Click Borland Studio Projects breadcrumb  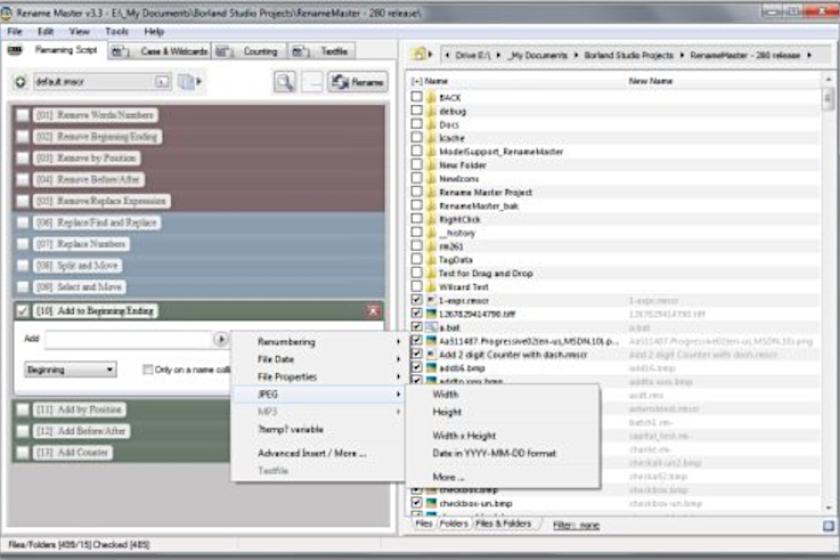[628, 55]
